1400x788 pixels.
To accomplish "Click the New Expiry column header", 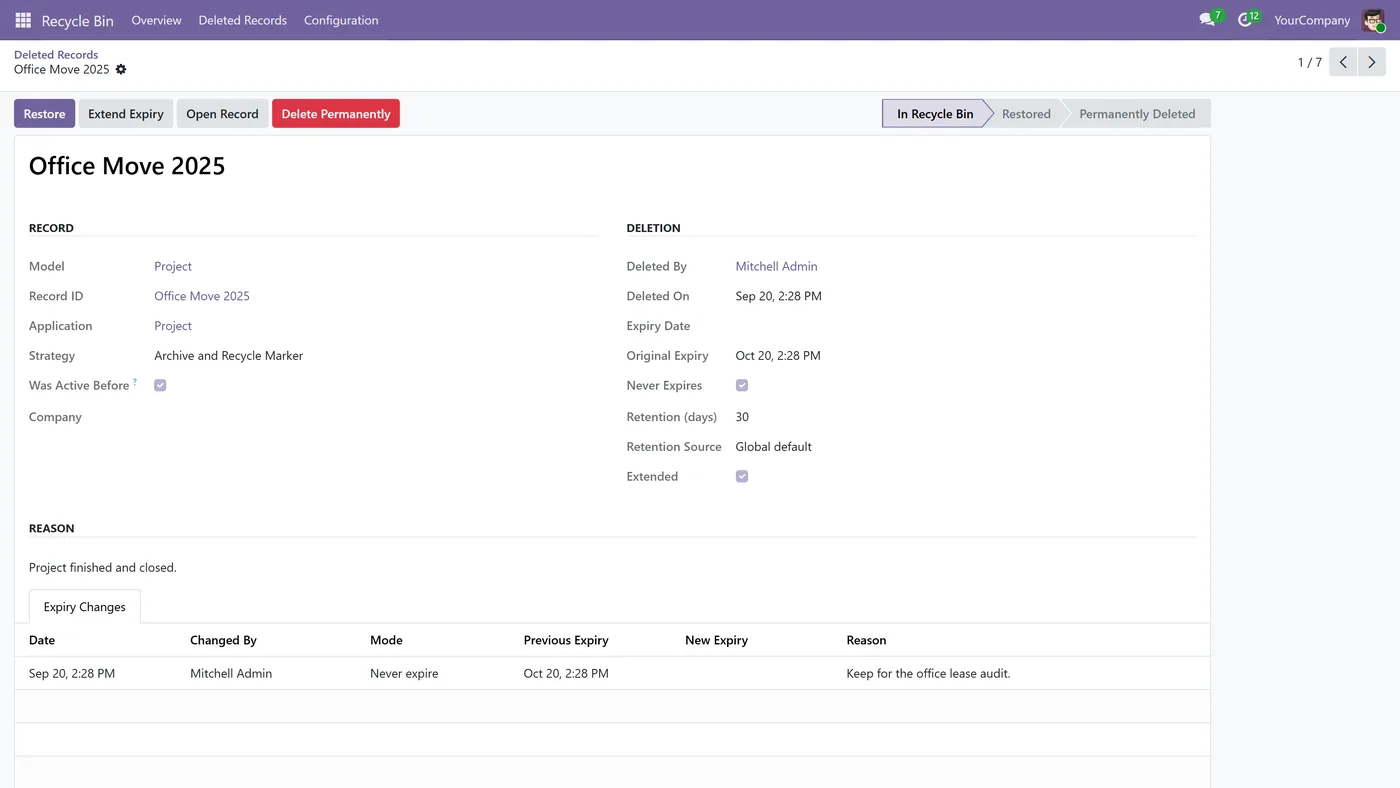I will 716,640.
